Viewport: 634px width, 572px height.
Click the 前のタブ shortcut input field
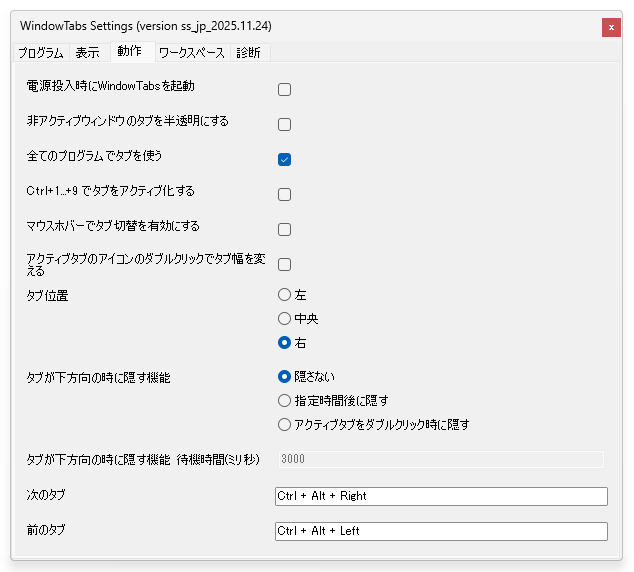(x=441, y=531)
